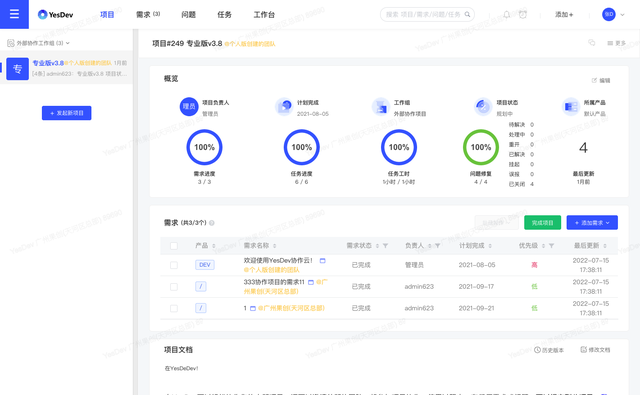Switch to the 问题 tab
This screenshot has height=395, width=640.
(189, 15)
